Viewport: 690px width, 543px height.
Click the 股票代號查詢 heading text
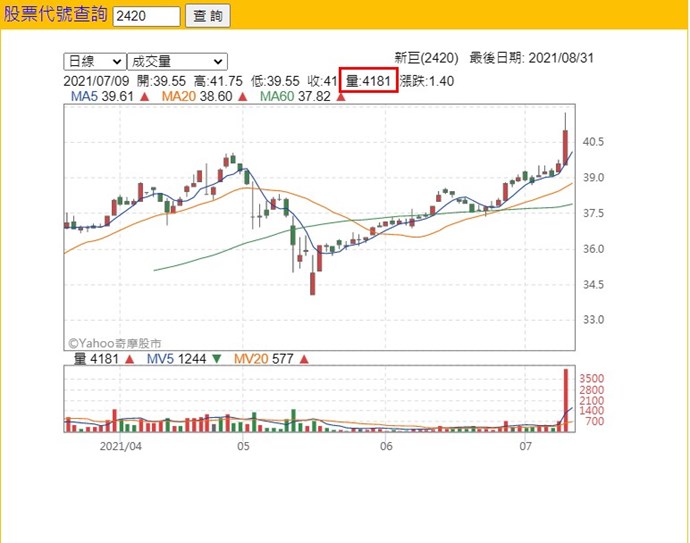coord(55,16)
